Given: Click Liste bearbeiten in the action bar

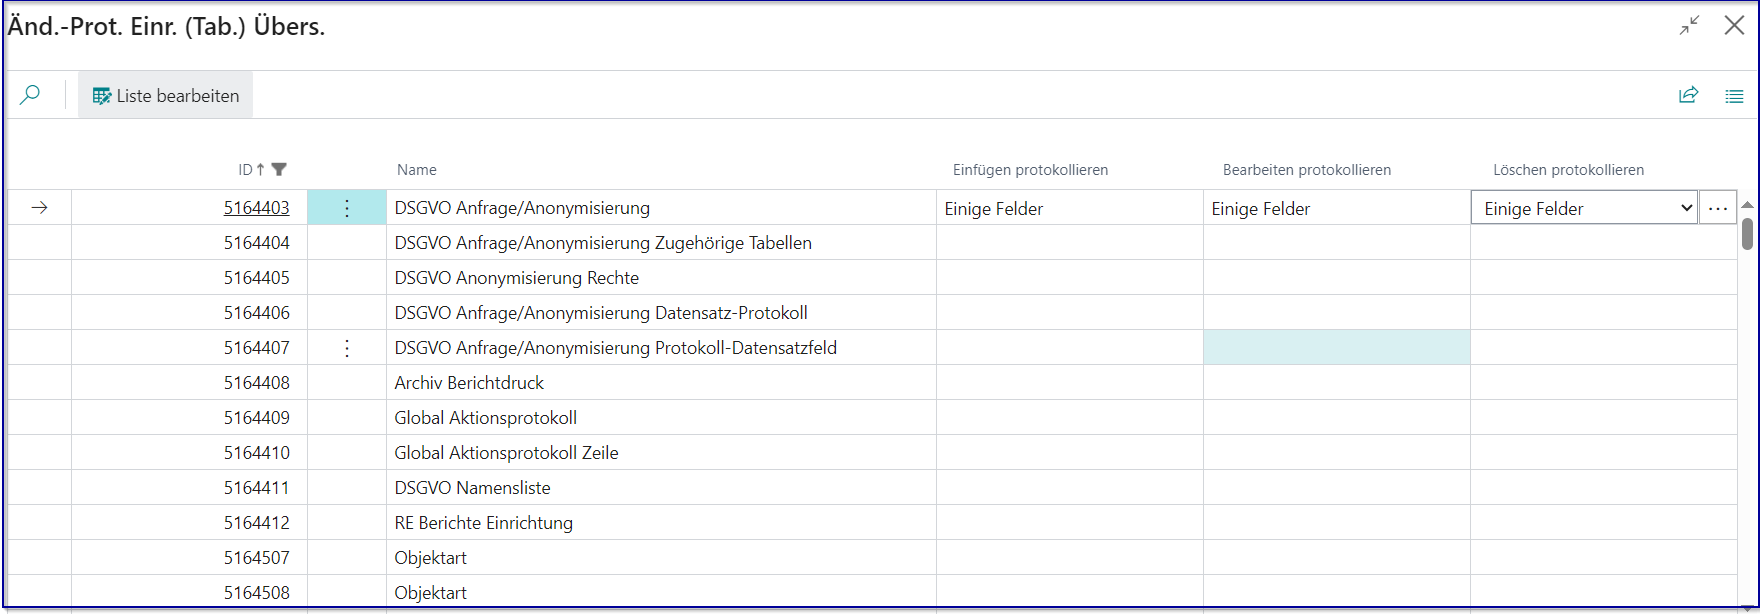Looking at the screenshot, I should 166,96.
